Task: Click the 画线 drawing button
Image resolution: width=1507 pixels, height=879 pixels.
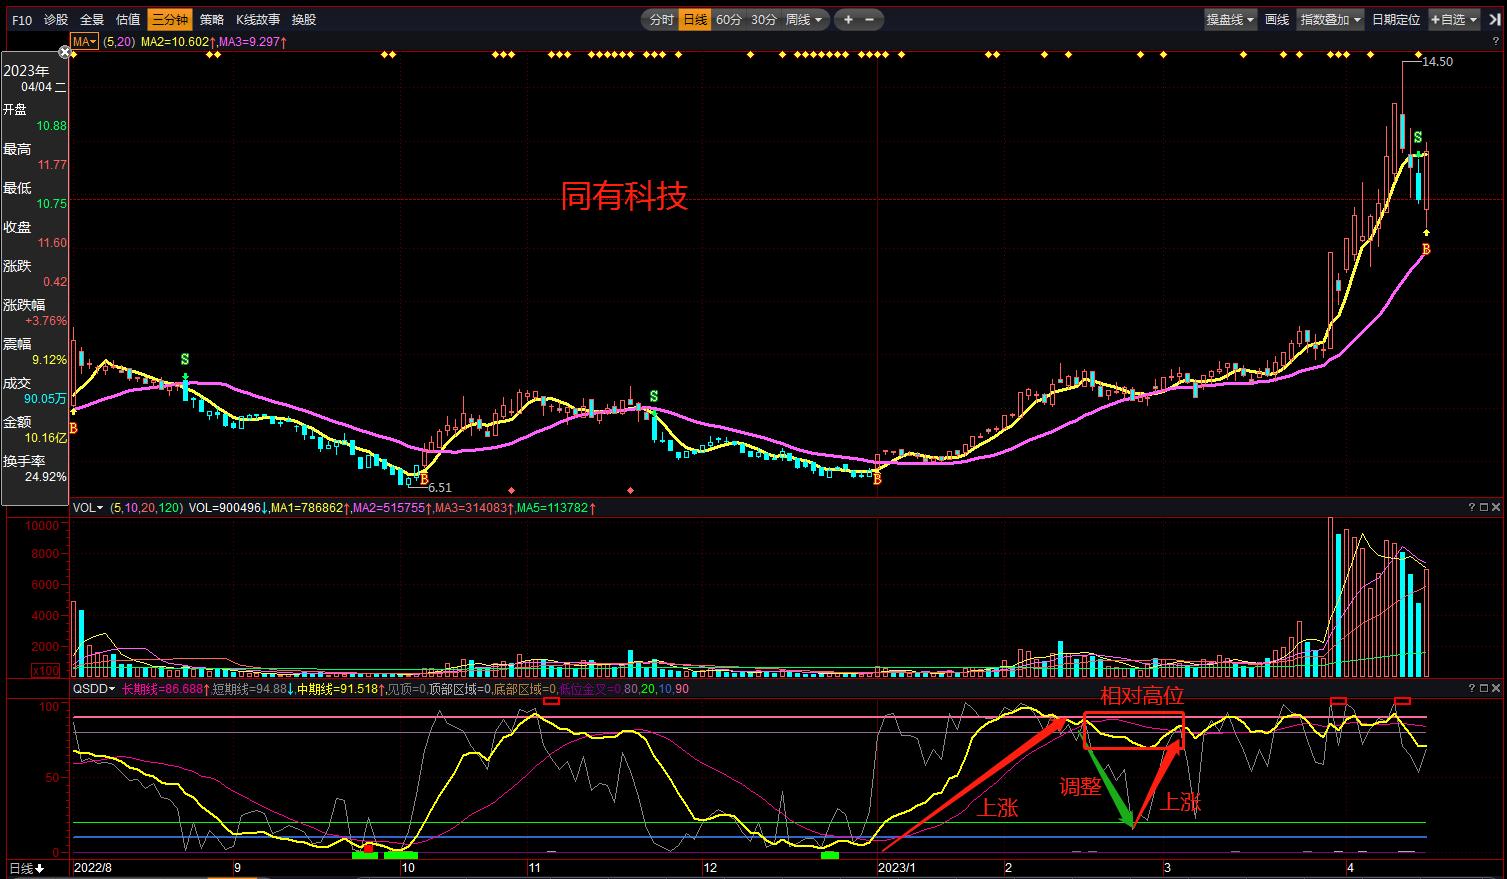Action: point(1277,20)
